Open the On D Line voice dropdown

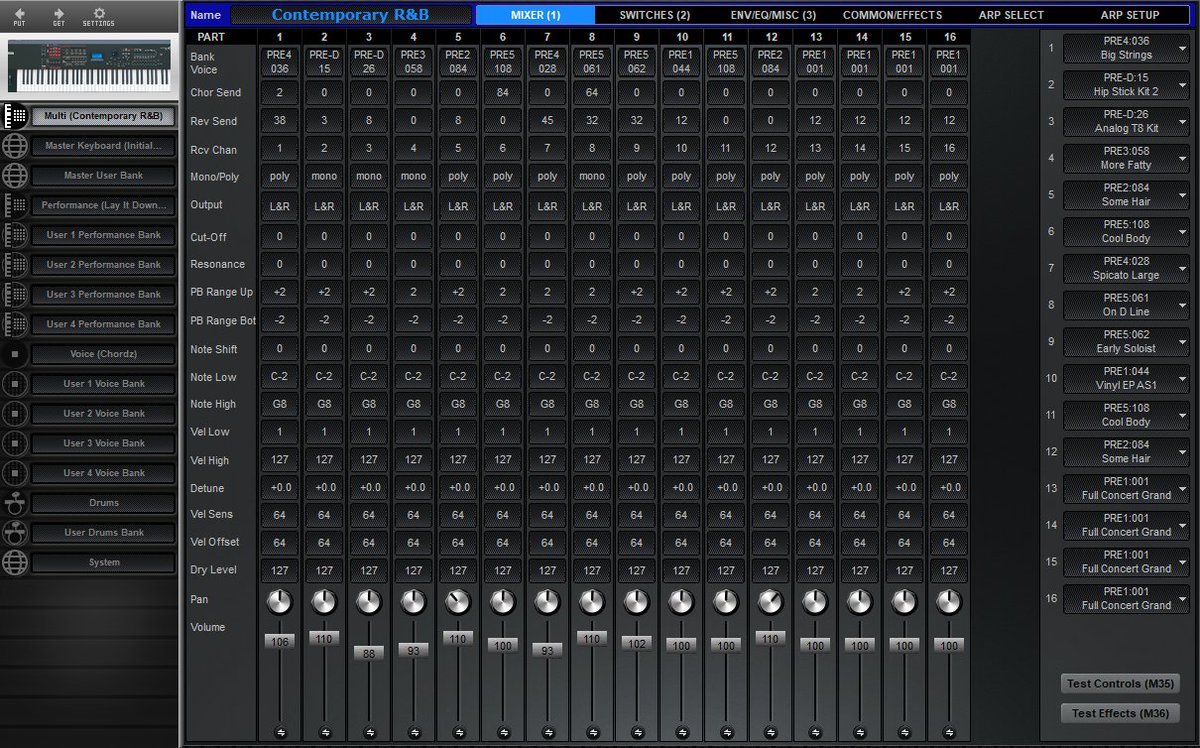point(1126,304)
